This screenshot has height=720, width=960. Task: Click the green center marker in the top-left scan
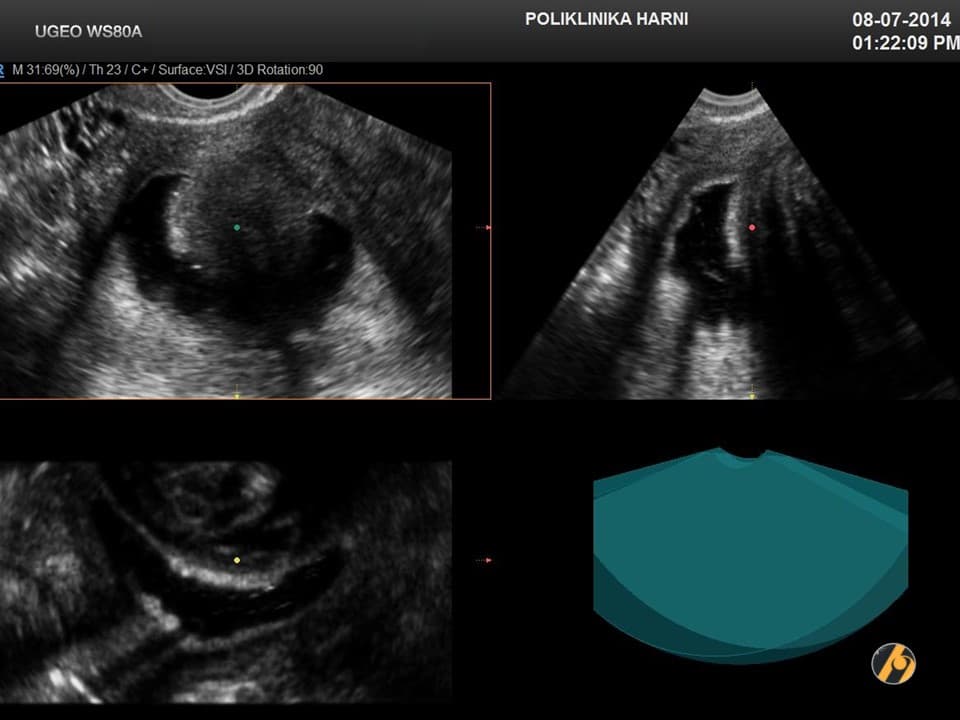coord(236,227)
